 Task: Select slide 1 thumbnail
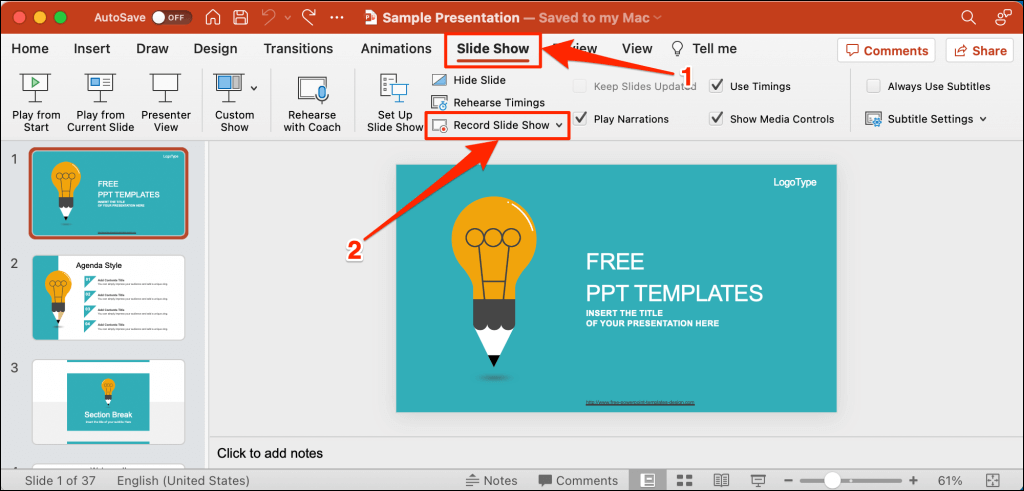coord(108,193)
